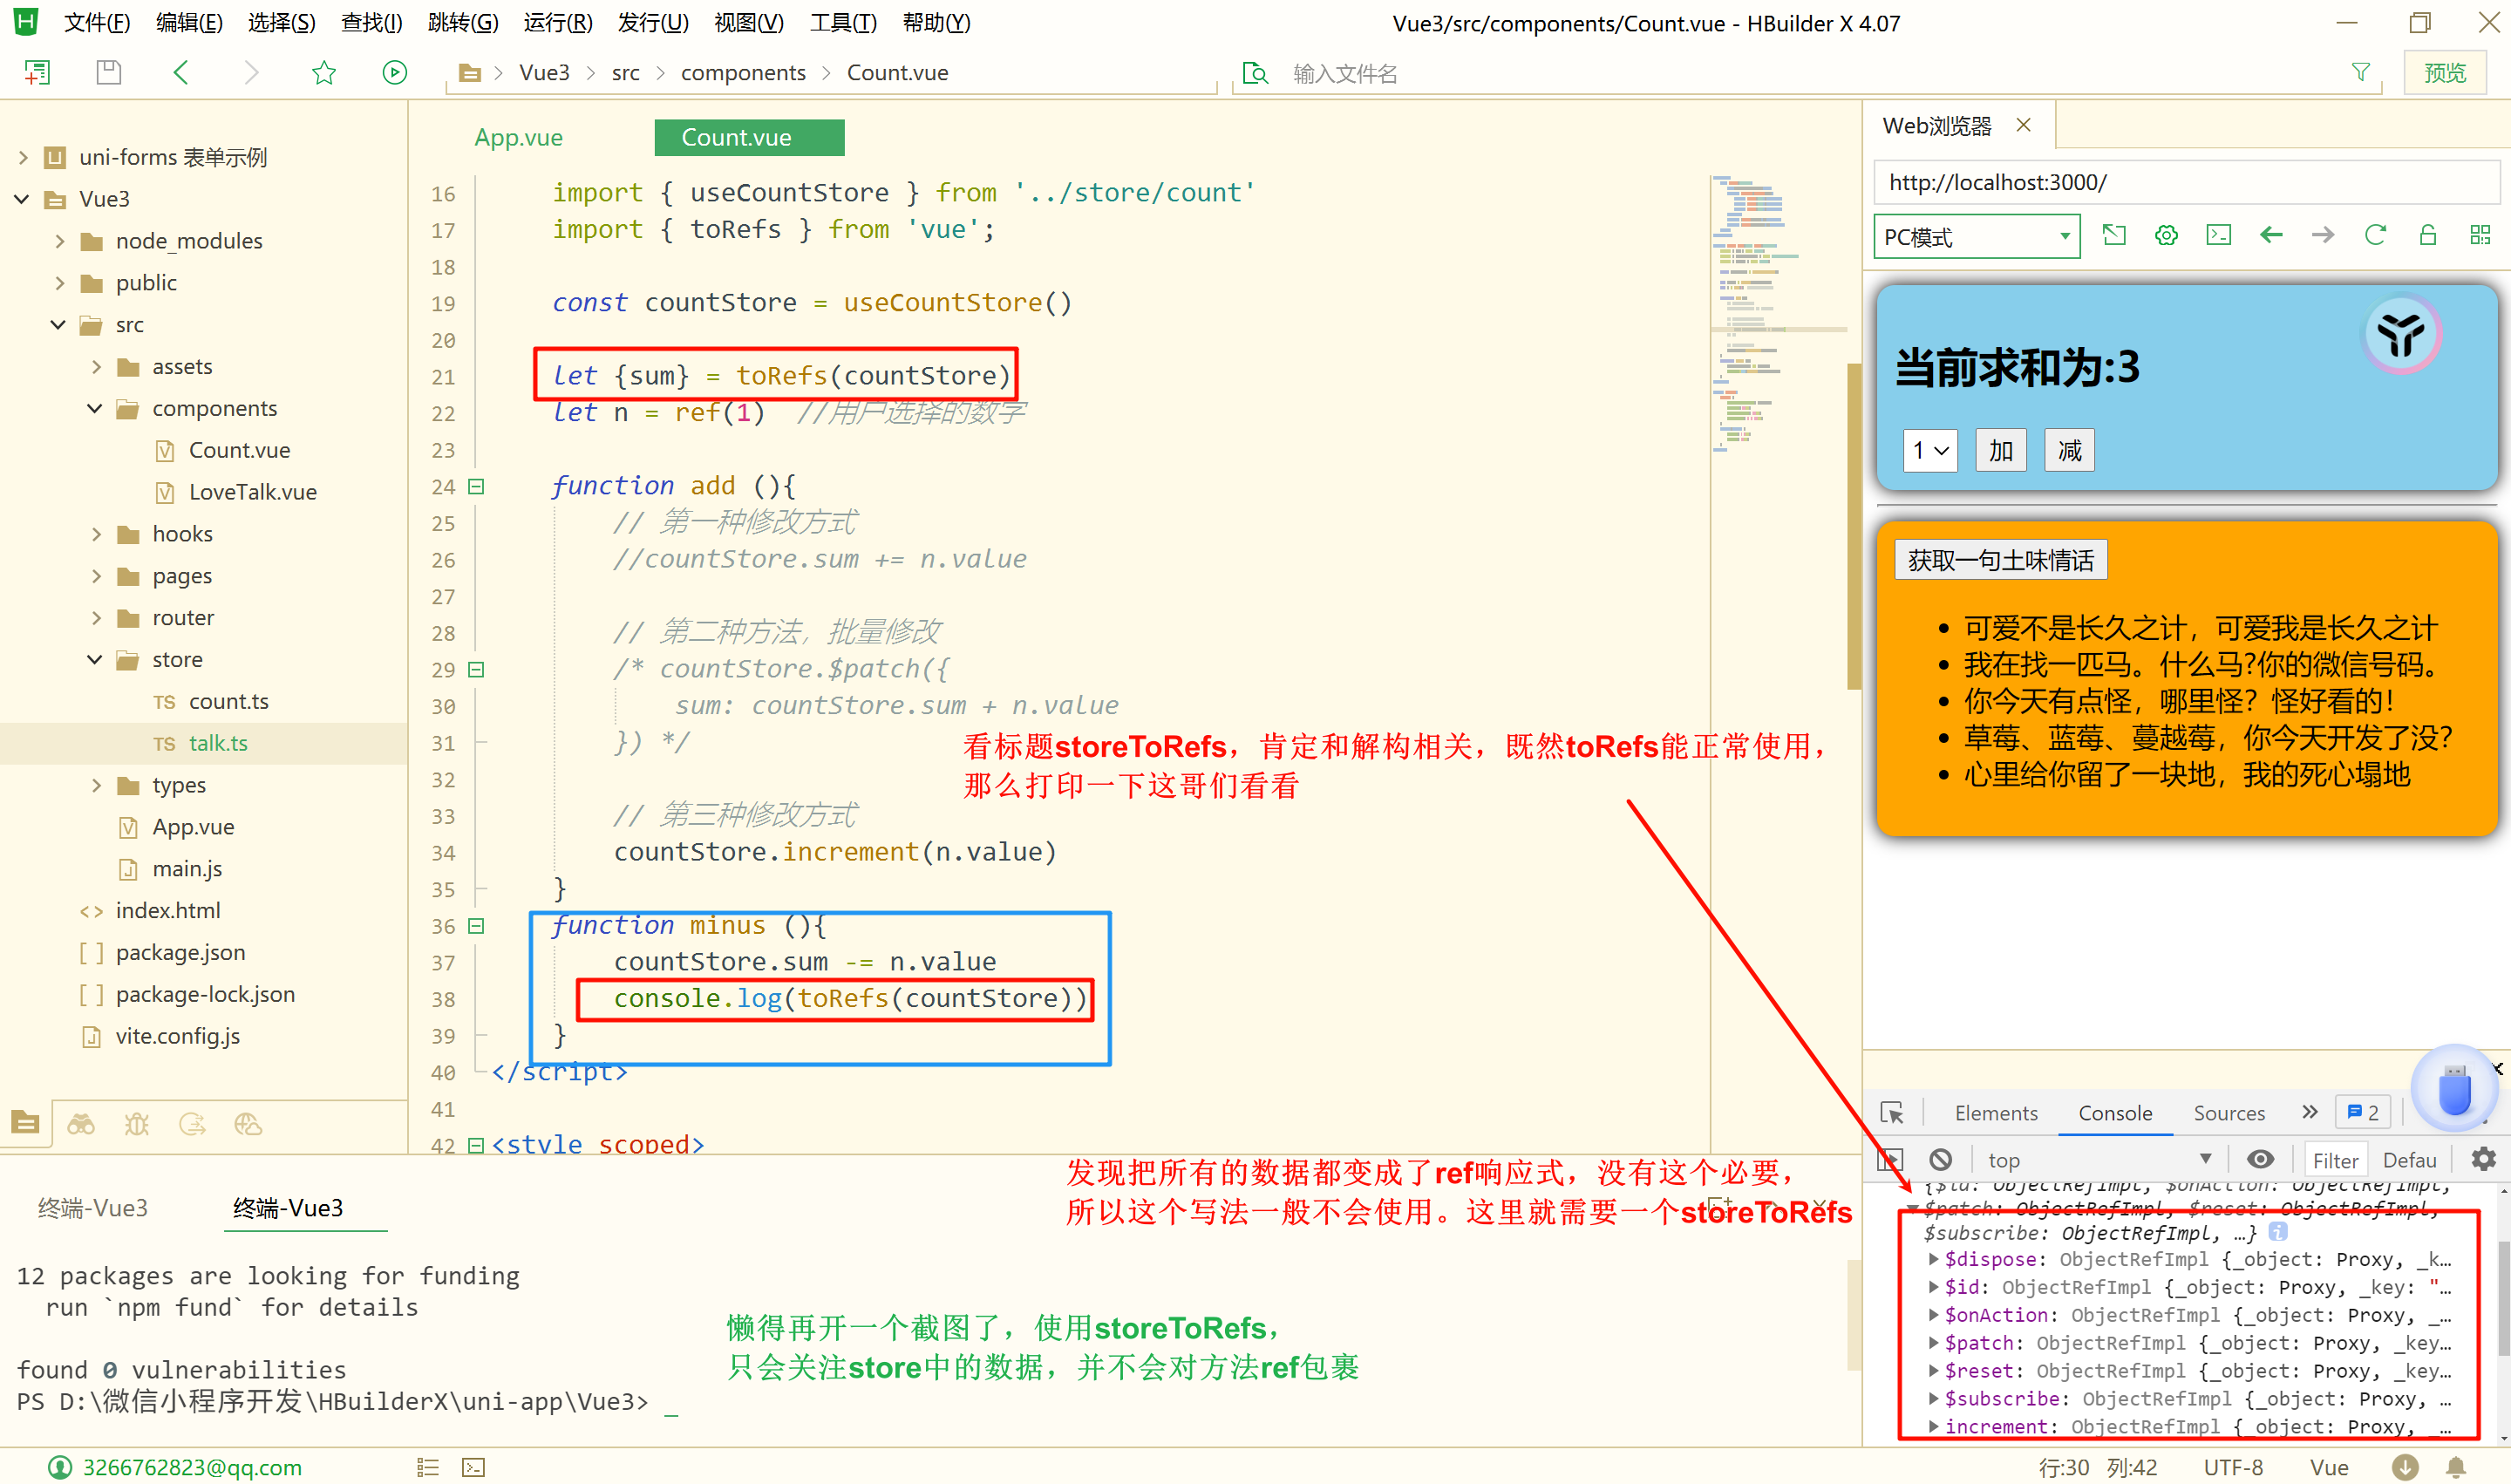
Task: Click the devtools clear console icon
Action: [1940, 1159]
